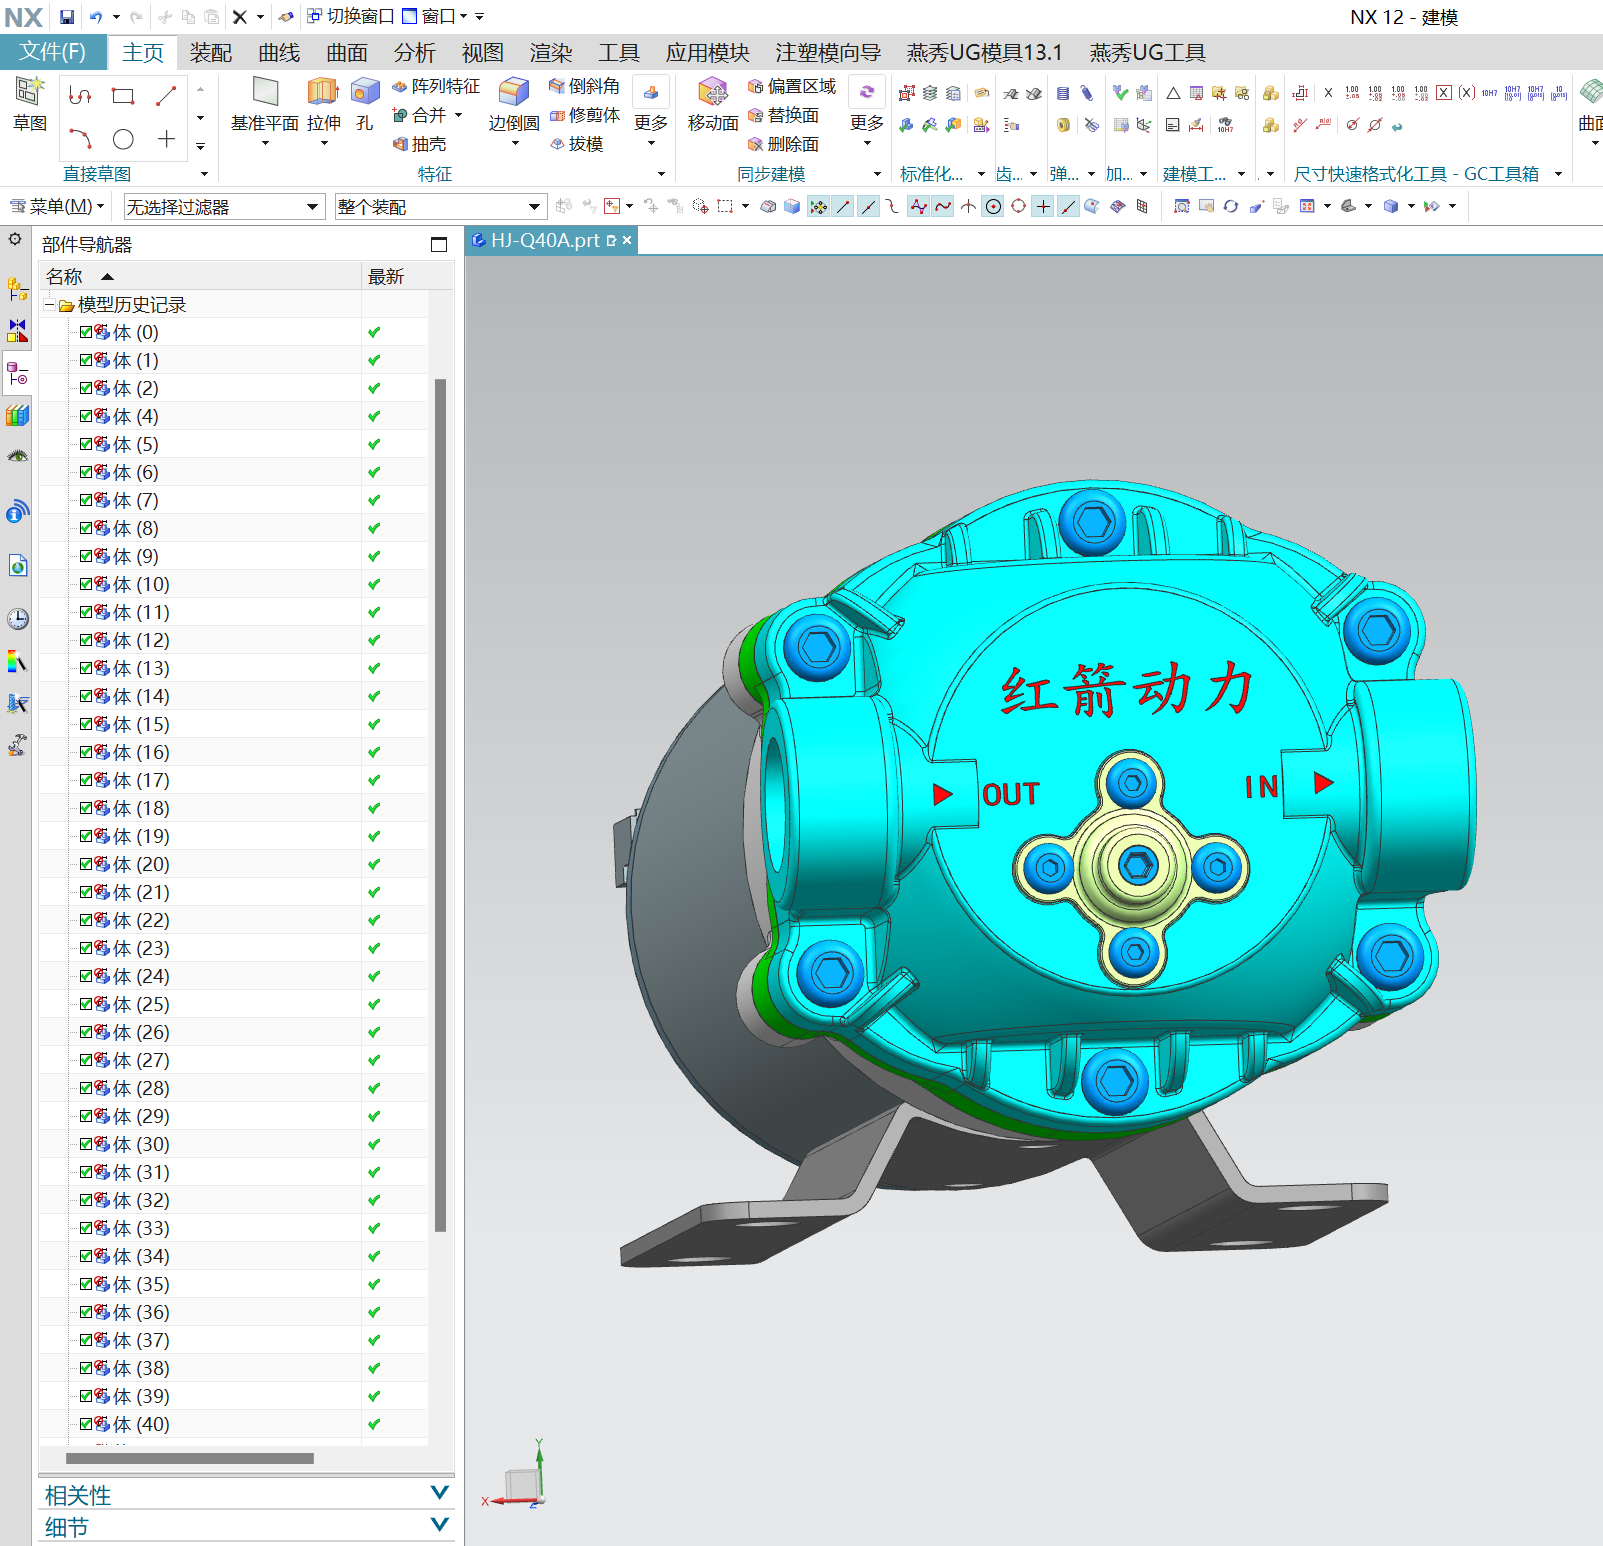Collapse the 模型历史记录 tree node
Image resolution: width=1603 pixels, height=1546 pixels.
(x=49, y=305)
